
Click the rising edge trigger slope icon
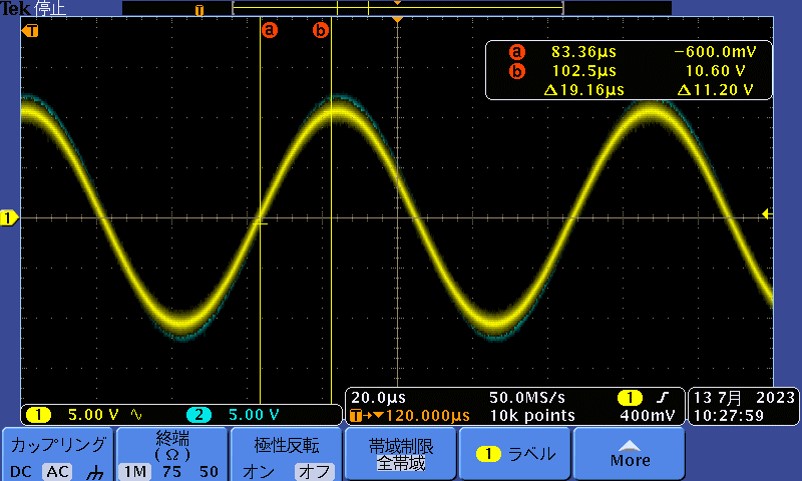click(x=662, y=396)
